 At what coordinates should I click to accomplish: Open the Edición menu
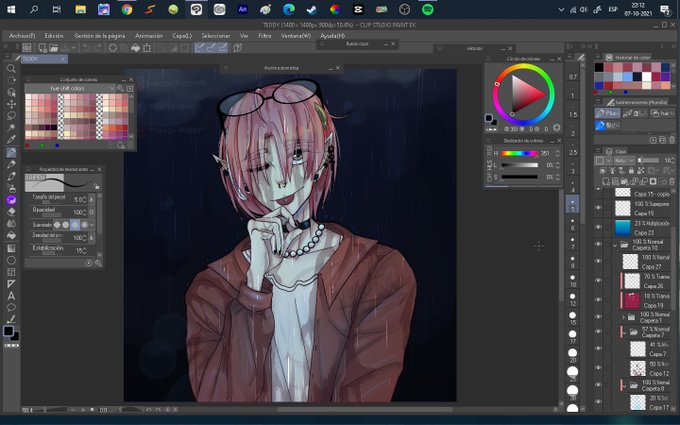(x=54, y=36)
